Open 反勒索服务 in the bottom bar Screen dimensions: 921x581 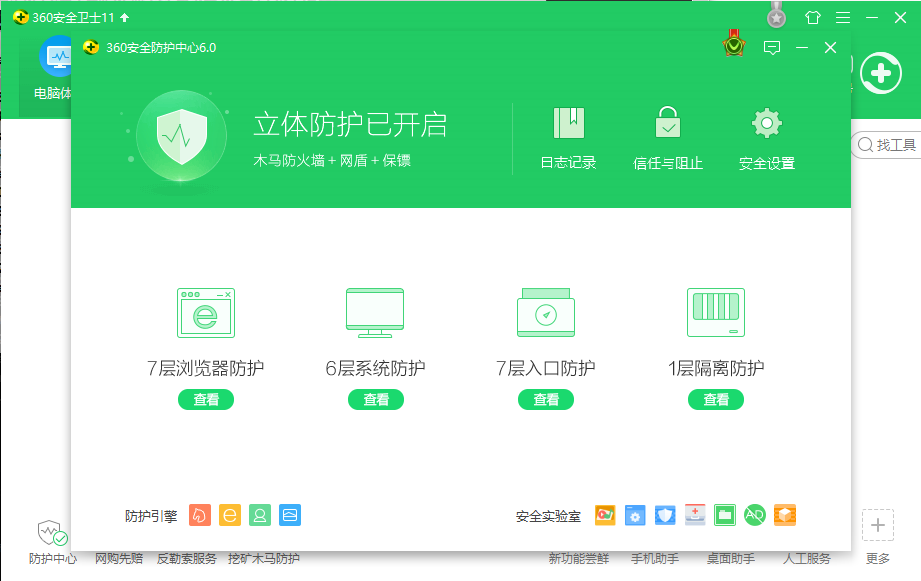(x=187, y=559)
